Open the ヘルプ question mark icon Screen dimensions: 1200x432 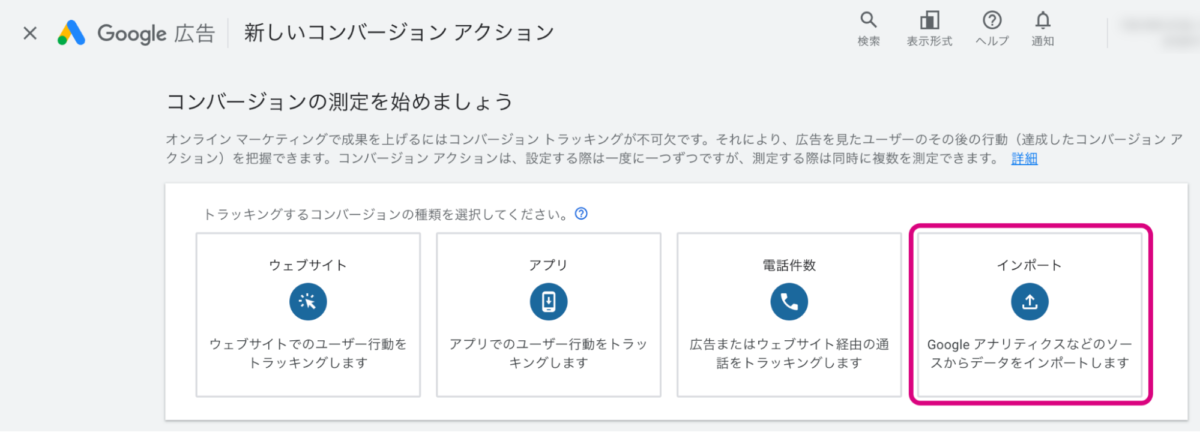click(x=991, y=20)
